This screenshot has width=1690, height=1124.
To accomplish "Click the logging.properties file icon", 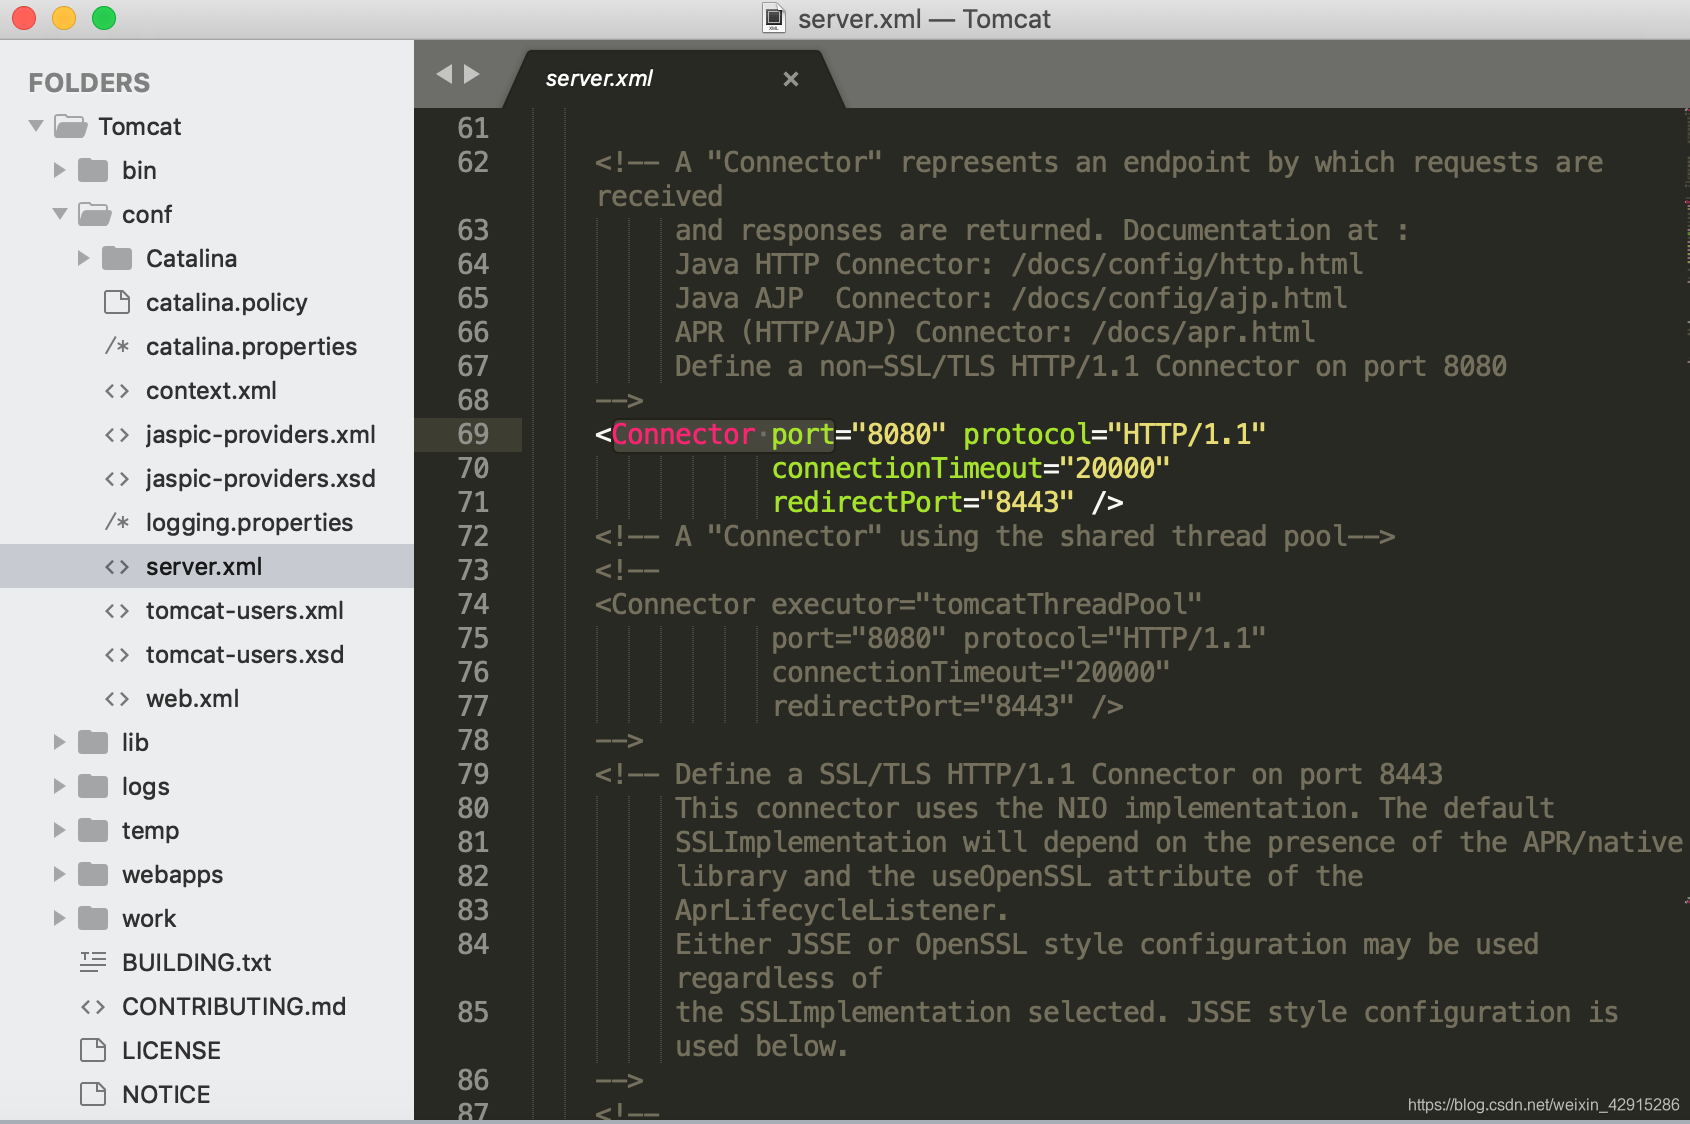I will (x=117, y=522).
